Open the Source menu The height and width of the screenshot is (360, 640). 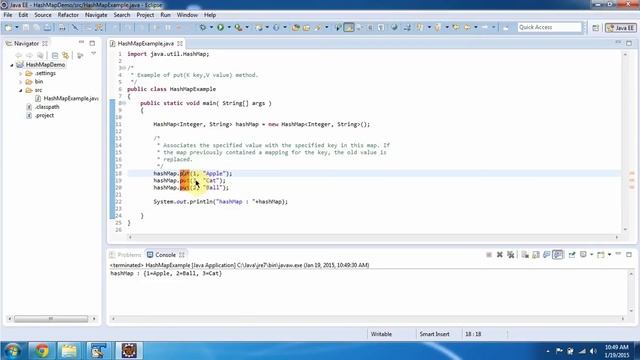(x=43, y=15)
